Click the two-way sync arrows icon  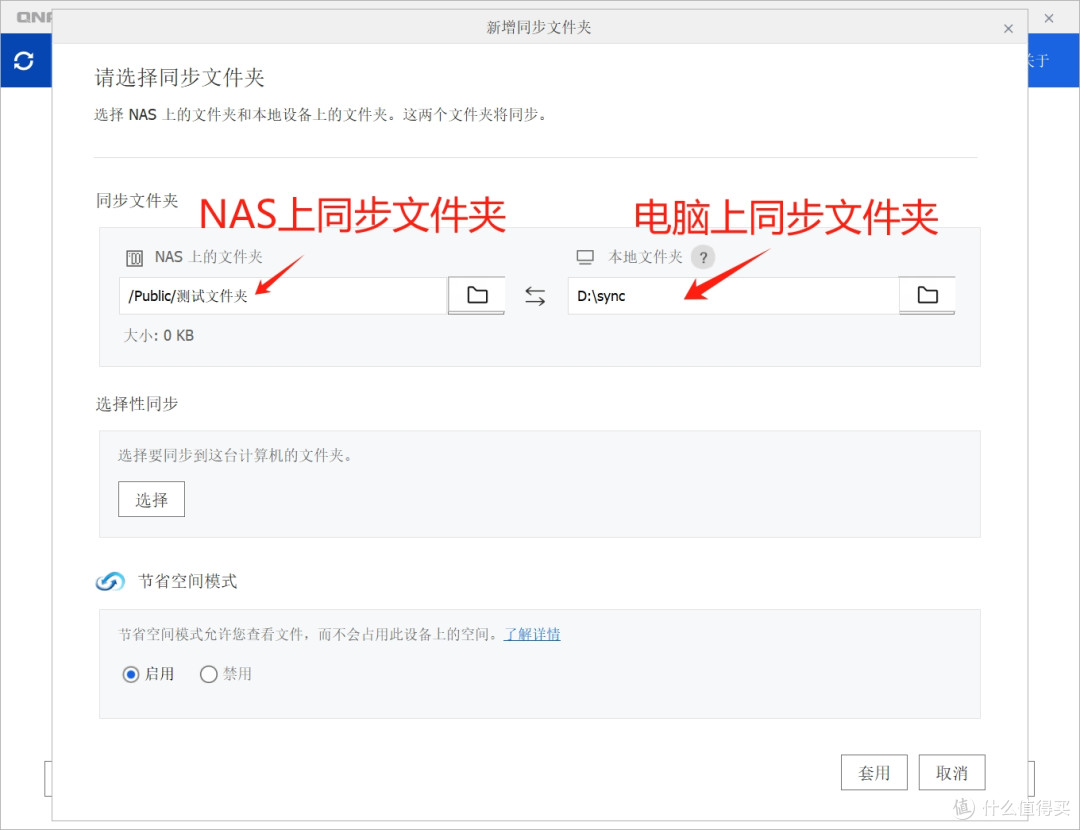click(535, 296)
